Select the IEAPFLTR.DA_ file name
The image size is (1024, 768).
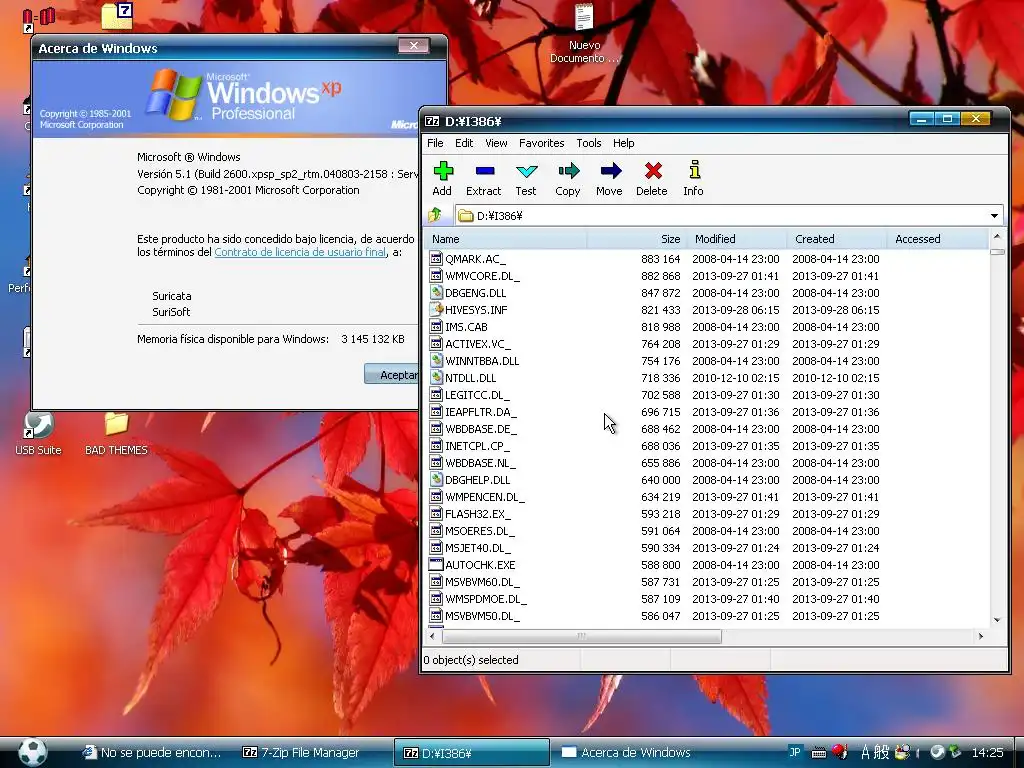click(x=481, y=411)
